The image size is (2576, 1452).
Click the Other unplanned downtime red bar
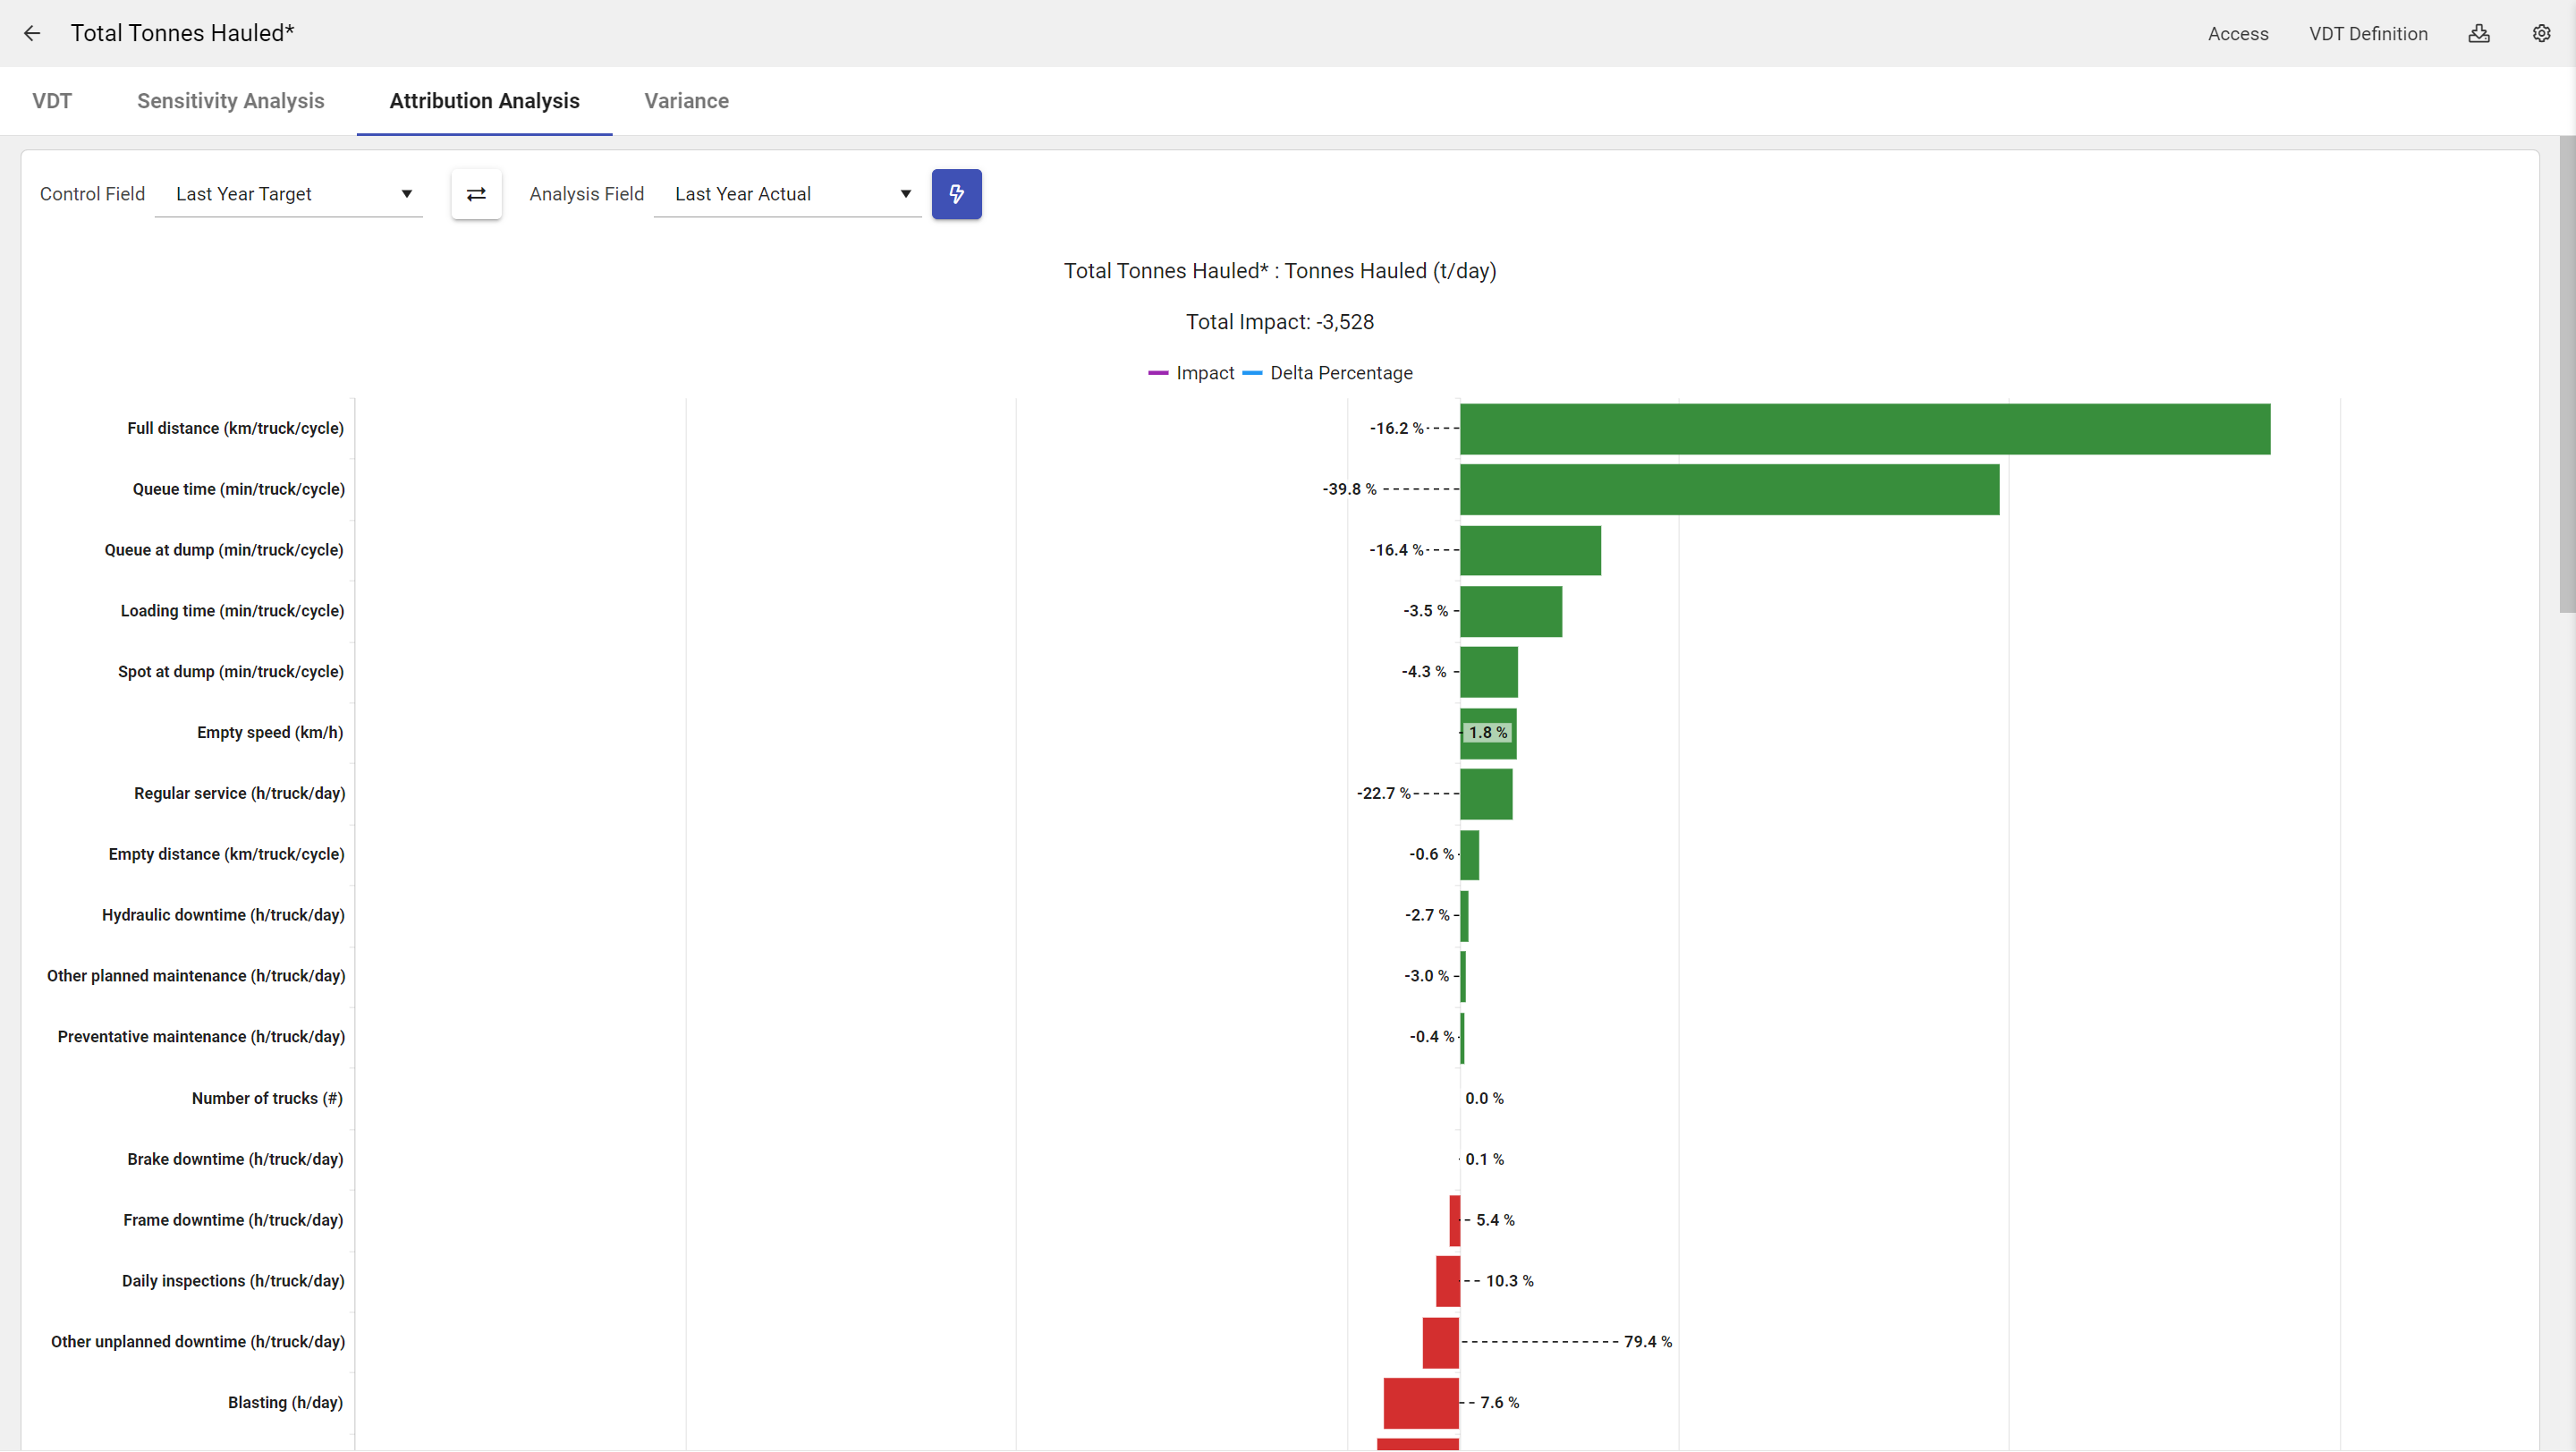click(x=1440, y=1342)
